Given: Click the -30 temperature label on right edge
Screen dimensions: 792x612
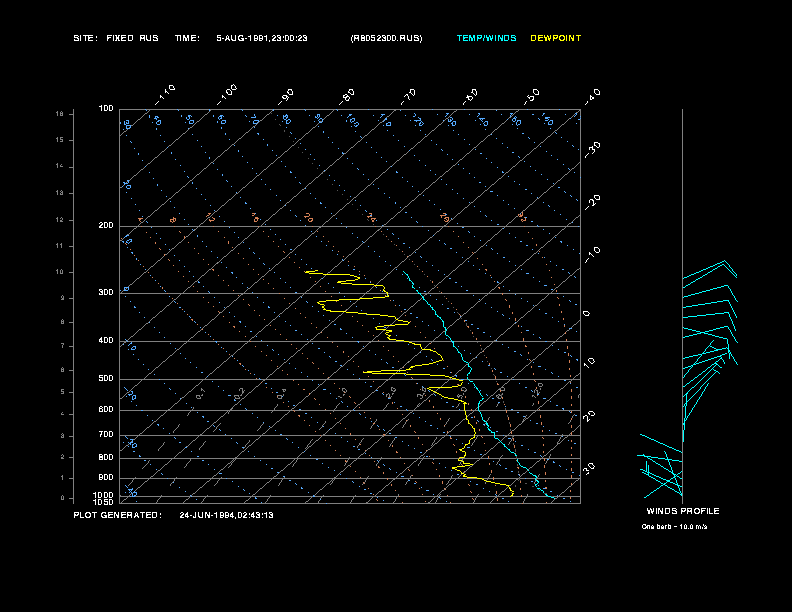Looking at the screenshot, I should coord(592,150).
